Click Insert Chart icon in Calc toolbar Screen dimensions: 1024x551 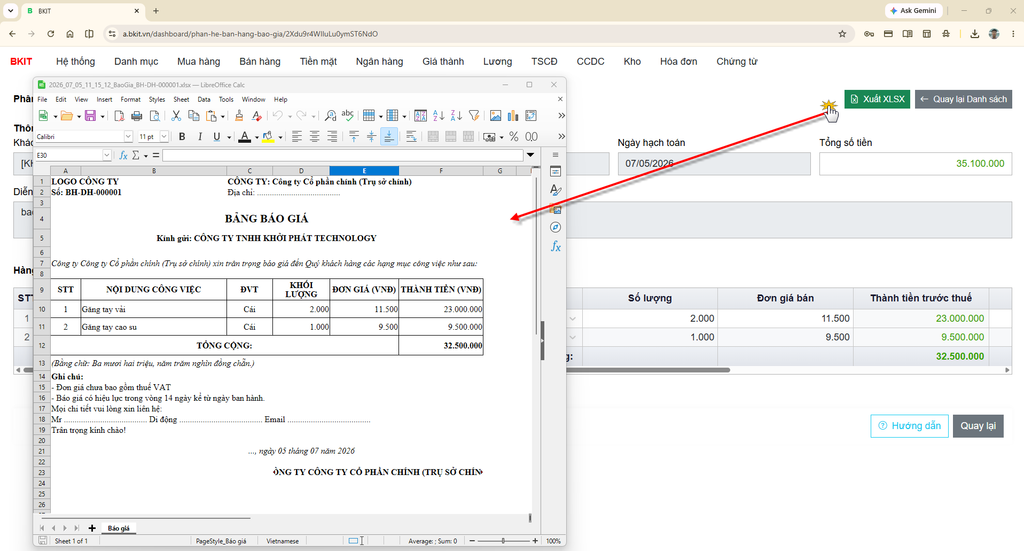pos(513,116)
